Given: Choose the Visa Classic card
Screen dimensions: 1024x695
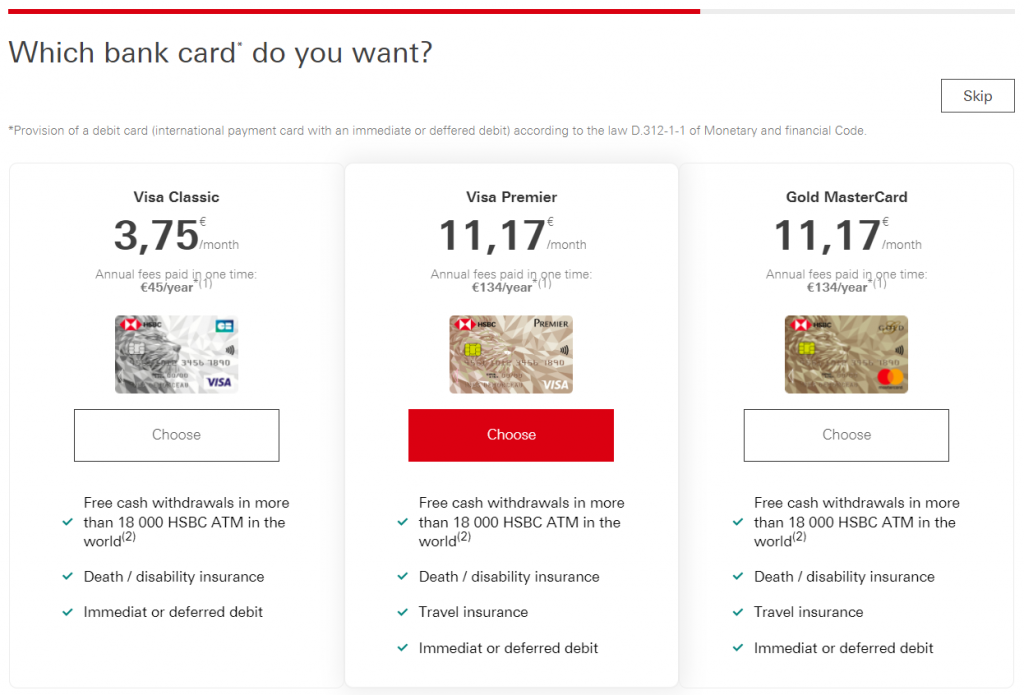Looking at the screenshot, I should [x=176, y=435].
